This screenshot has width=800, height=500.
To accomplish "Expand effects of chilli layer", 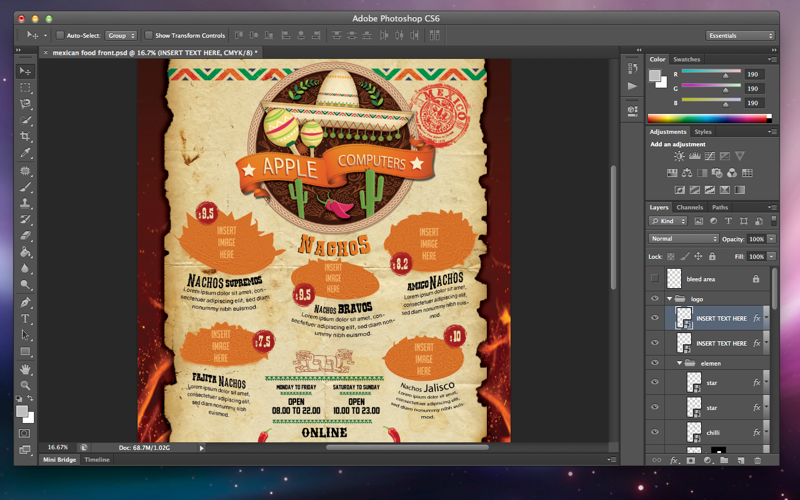I will pos(766,432).
